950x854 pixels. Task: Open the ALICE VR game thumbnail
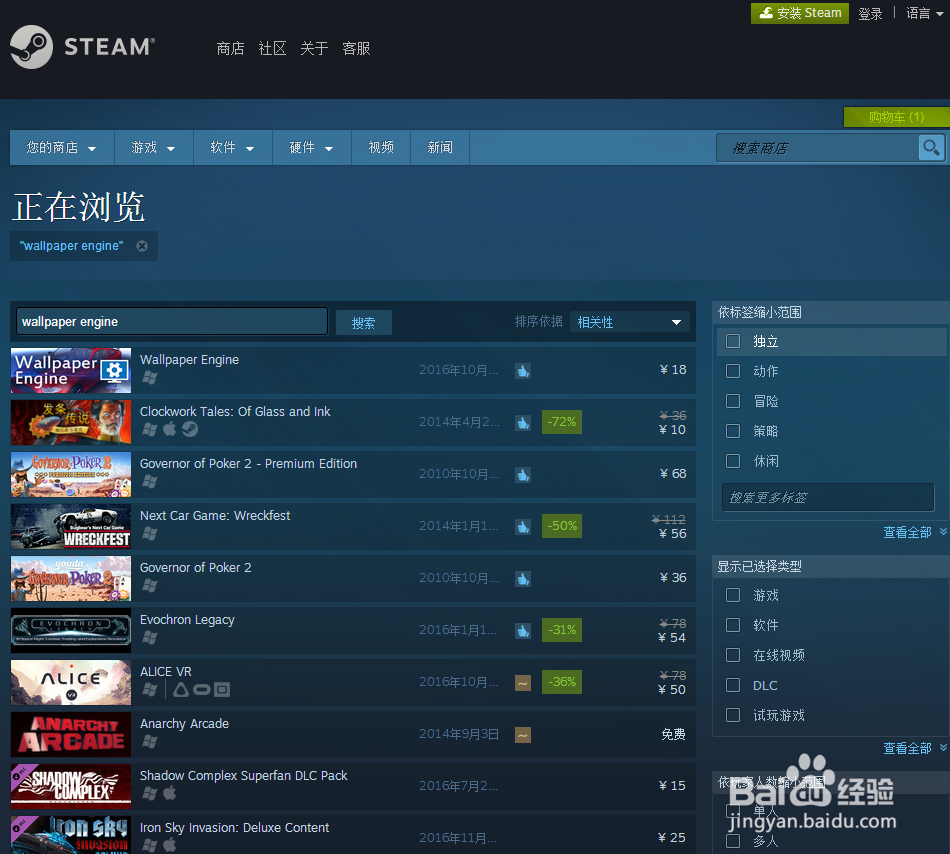click(x=71, y=683)
